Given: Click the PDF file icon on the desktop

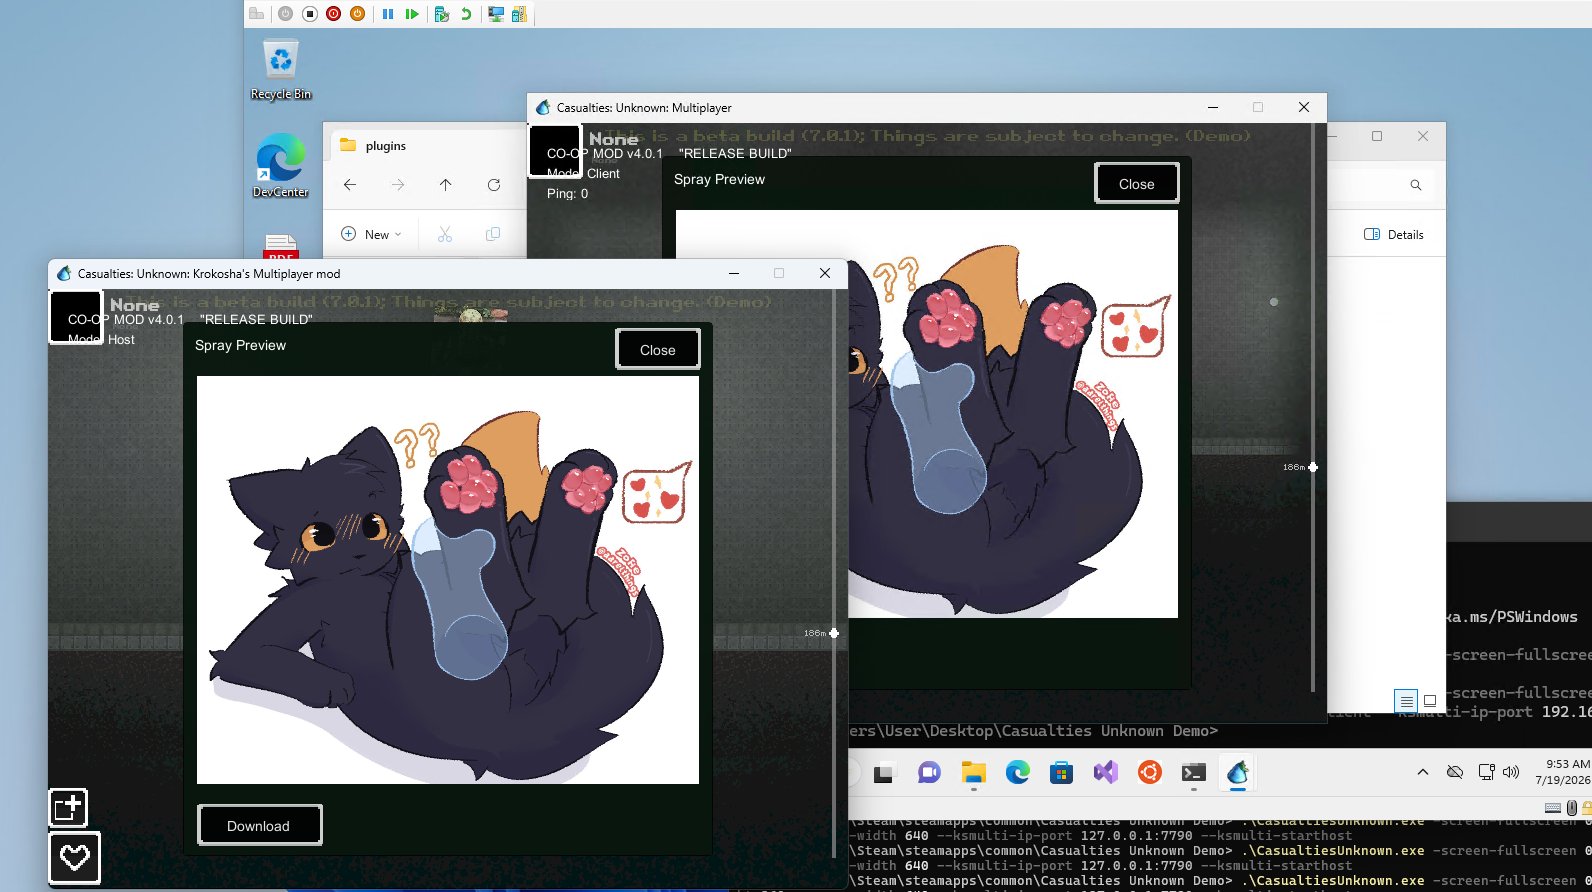Looking at the screenshot, I should (x=281, y=247).
